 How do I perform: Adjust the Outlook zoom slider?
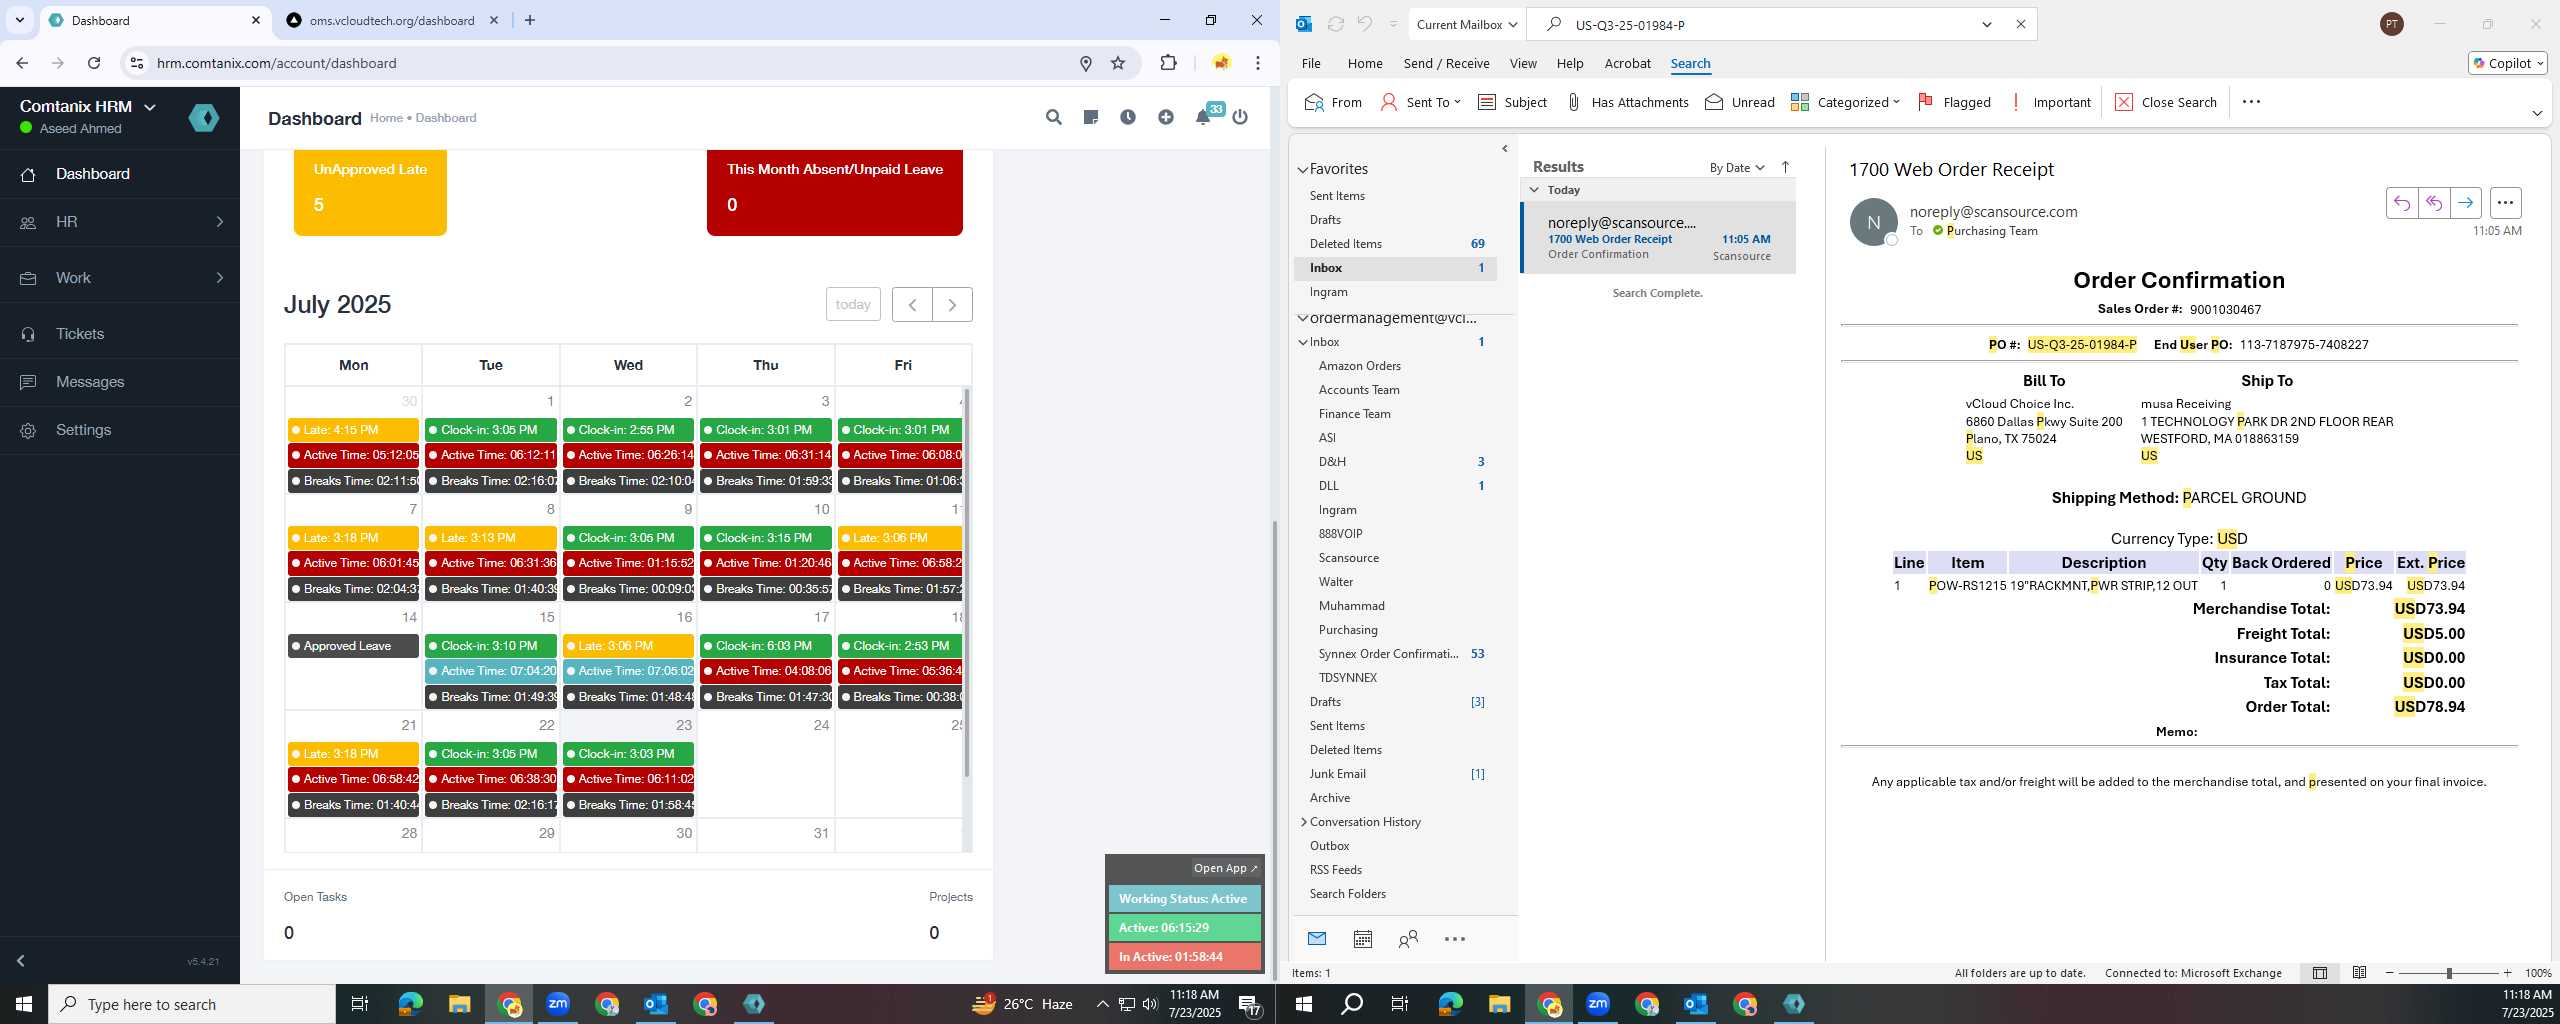click(2449, 973)
